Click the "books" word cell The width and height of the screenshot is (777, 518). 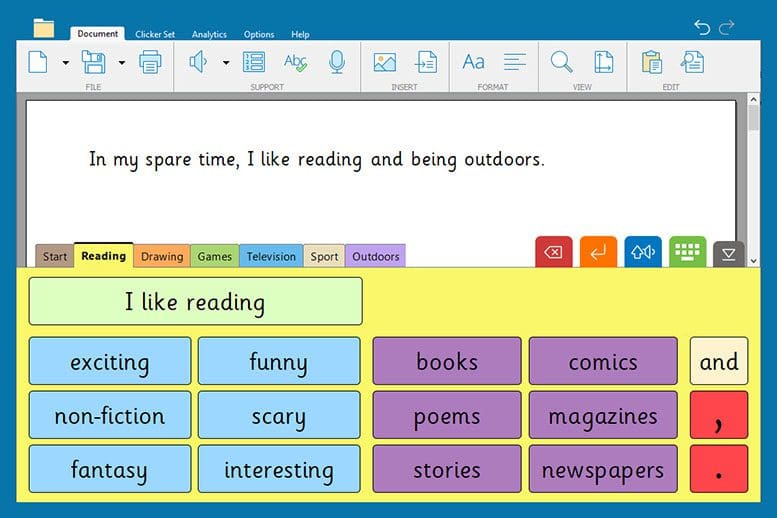pyautogui.click(x=447, y=361)
